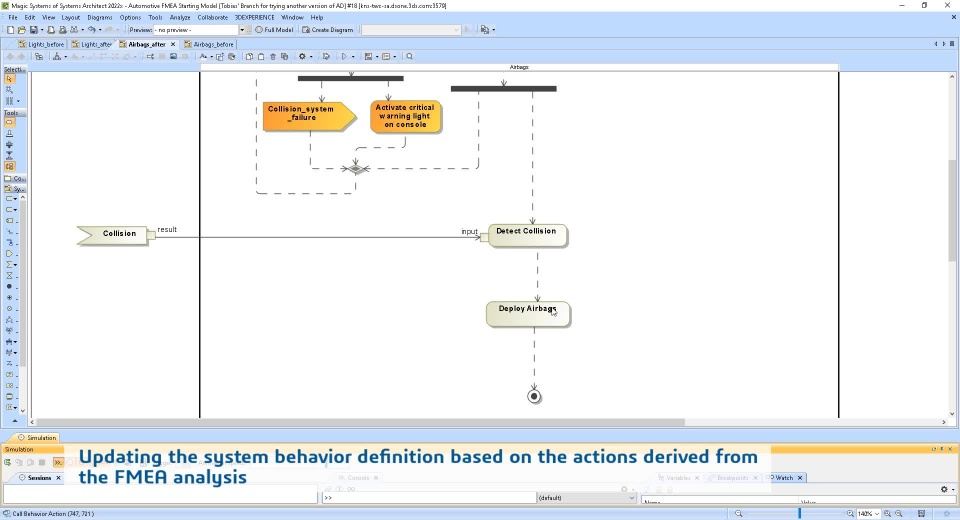This screenshot has height=520, width=960.
Task: Click the zoom out magnifier in status bar
Action: [x=738, y=513]
